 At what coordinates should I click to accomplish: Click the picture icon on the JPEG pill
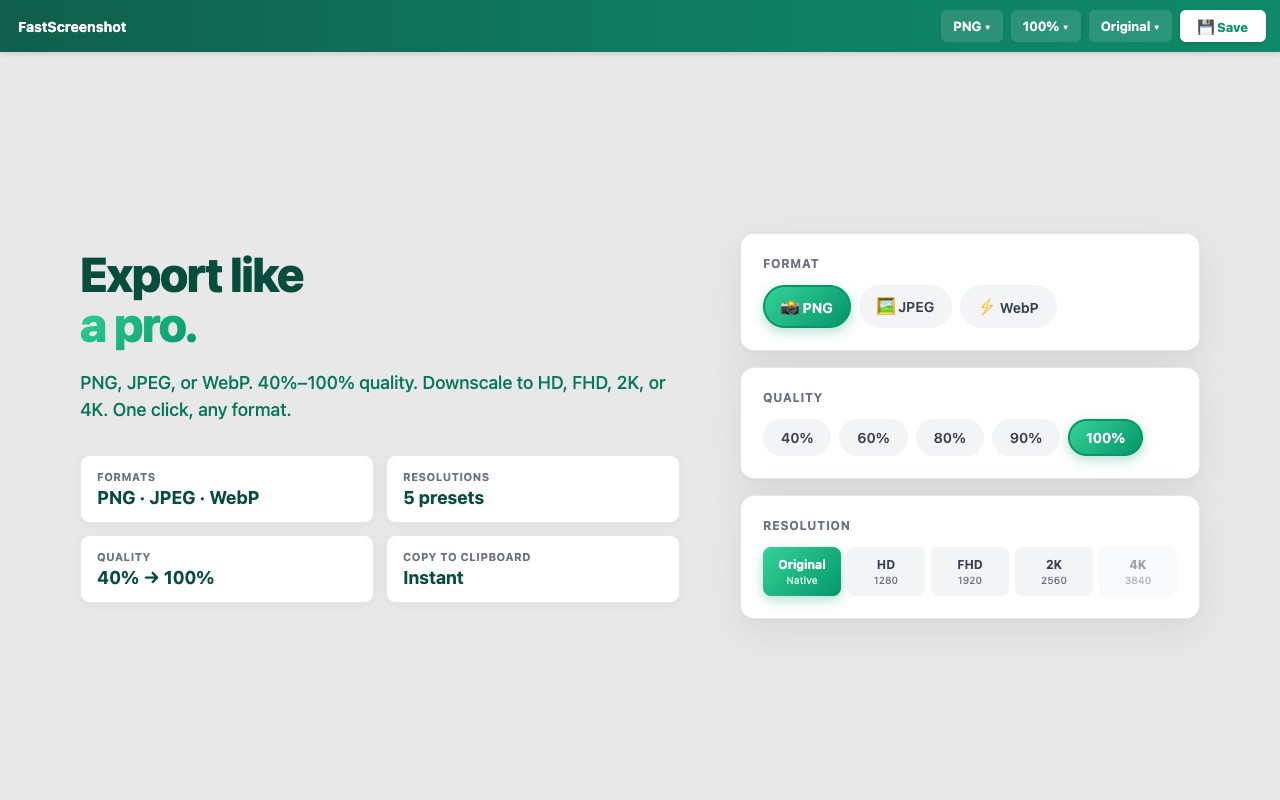pyautogui.click(x=886, y=306)
